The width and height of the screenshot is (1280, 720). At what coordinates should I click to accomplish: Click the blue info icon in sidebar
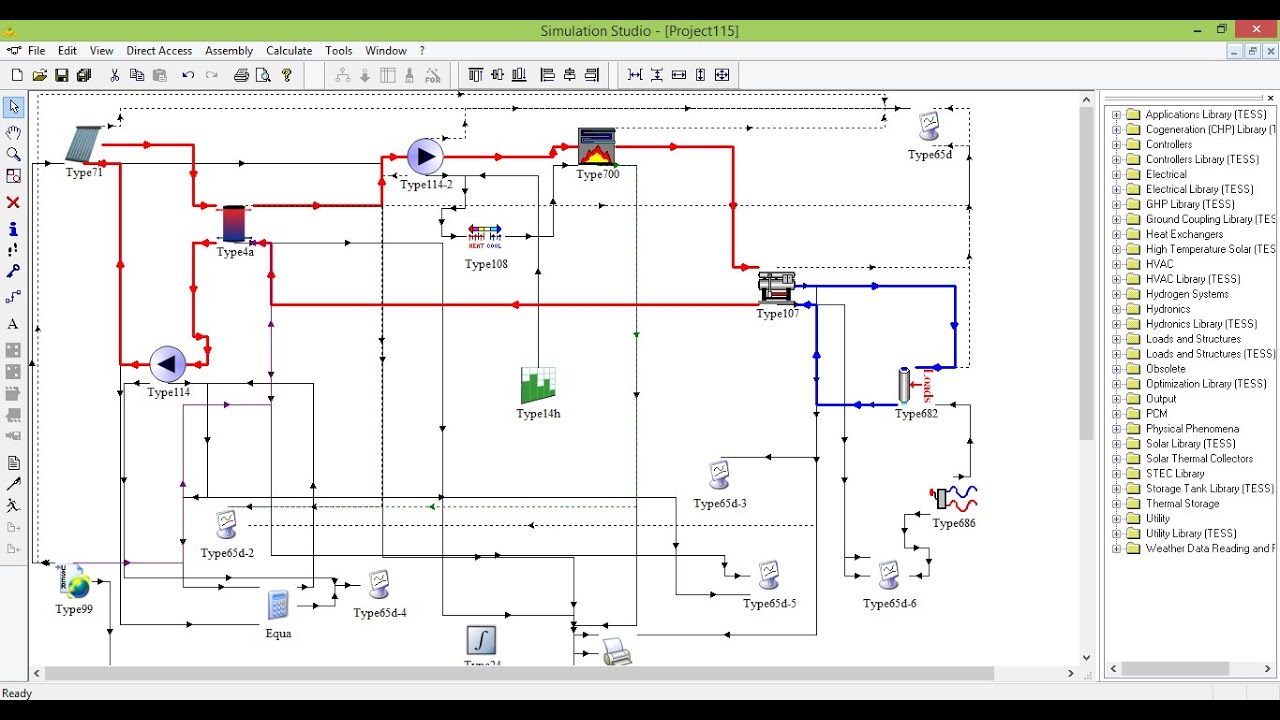pos(14,229)
